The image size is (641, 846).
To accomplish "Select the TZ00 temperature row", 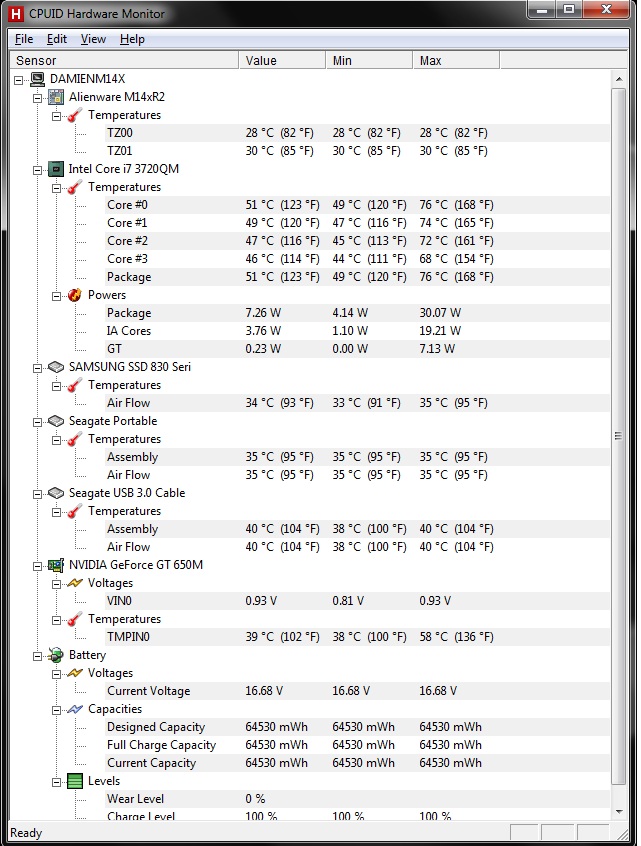I will 357,133.
